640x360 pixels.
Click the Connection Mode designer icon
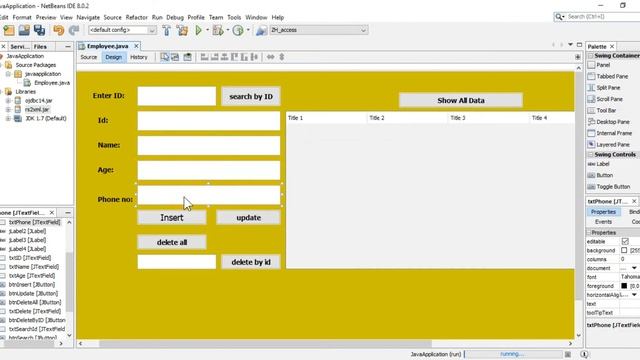(175, 57)
